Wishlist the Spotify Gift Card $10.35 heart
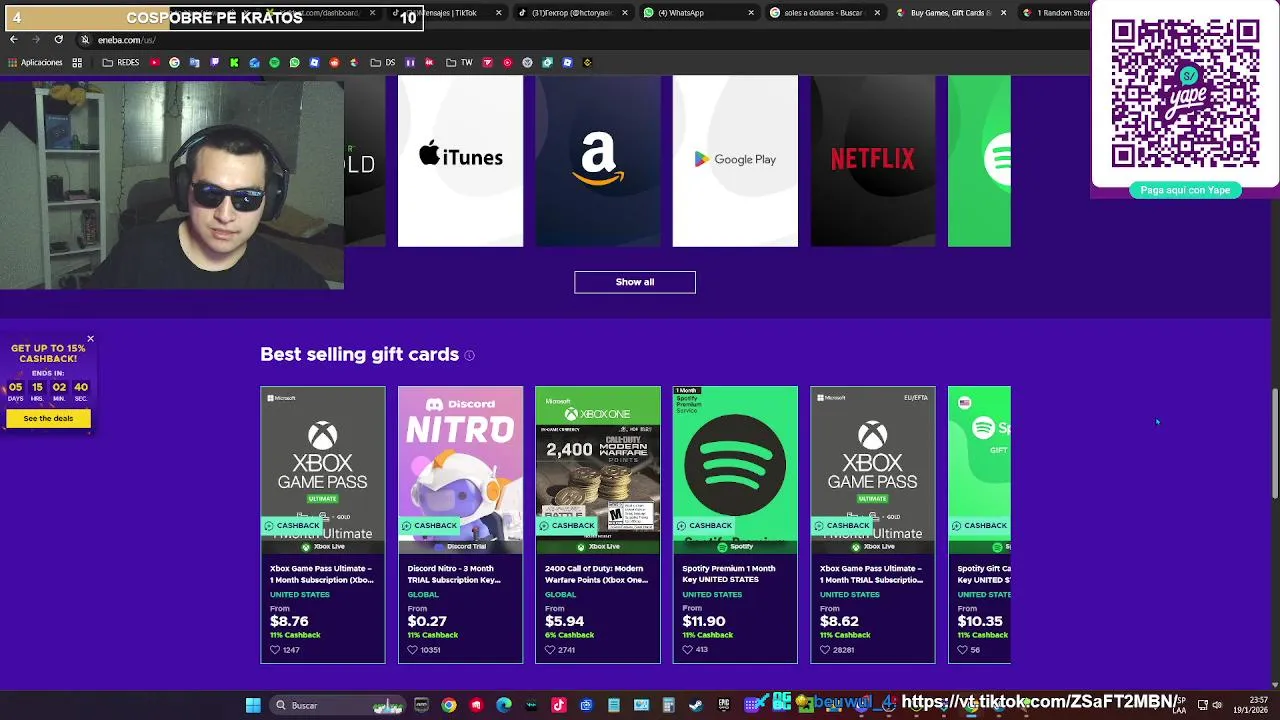Image resolution: width=1280 pixels, height=720 pixels. [962, 650]
